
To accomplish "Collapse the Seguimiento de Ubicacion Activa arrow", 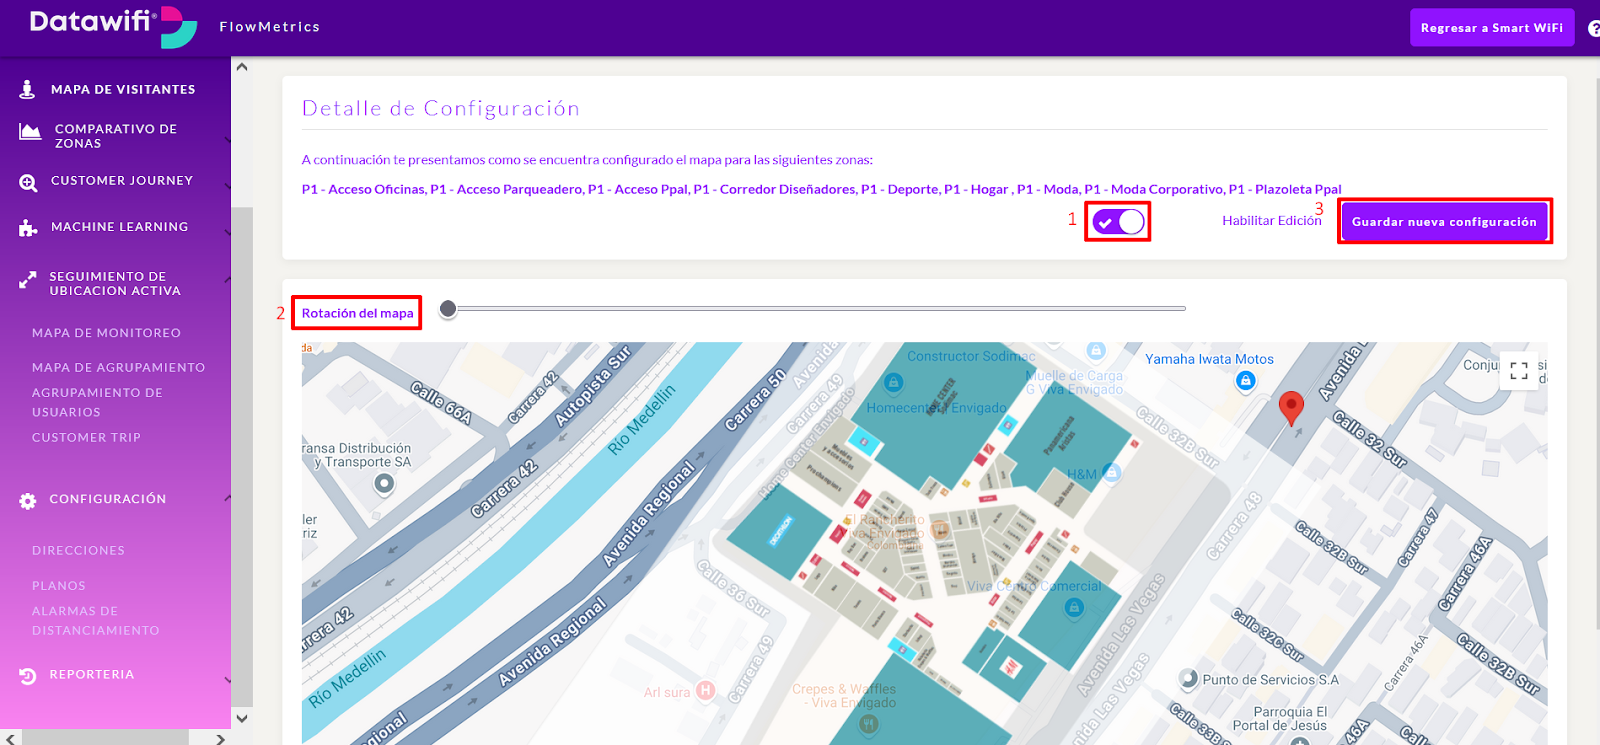I will (227, 279).
